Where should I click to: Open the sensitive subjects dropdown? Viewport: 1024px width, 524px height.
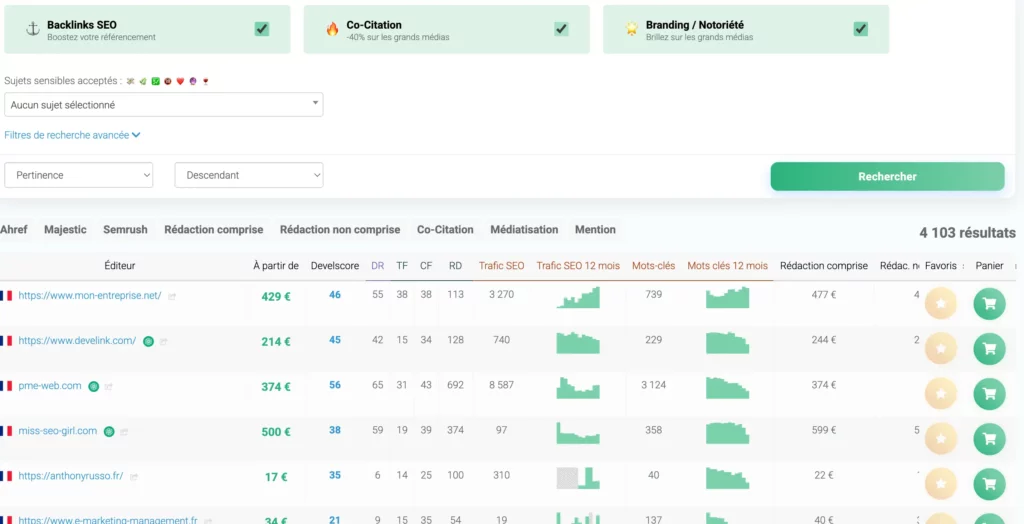[163, 105]
